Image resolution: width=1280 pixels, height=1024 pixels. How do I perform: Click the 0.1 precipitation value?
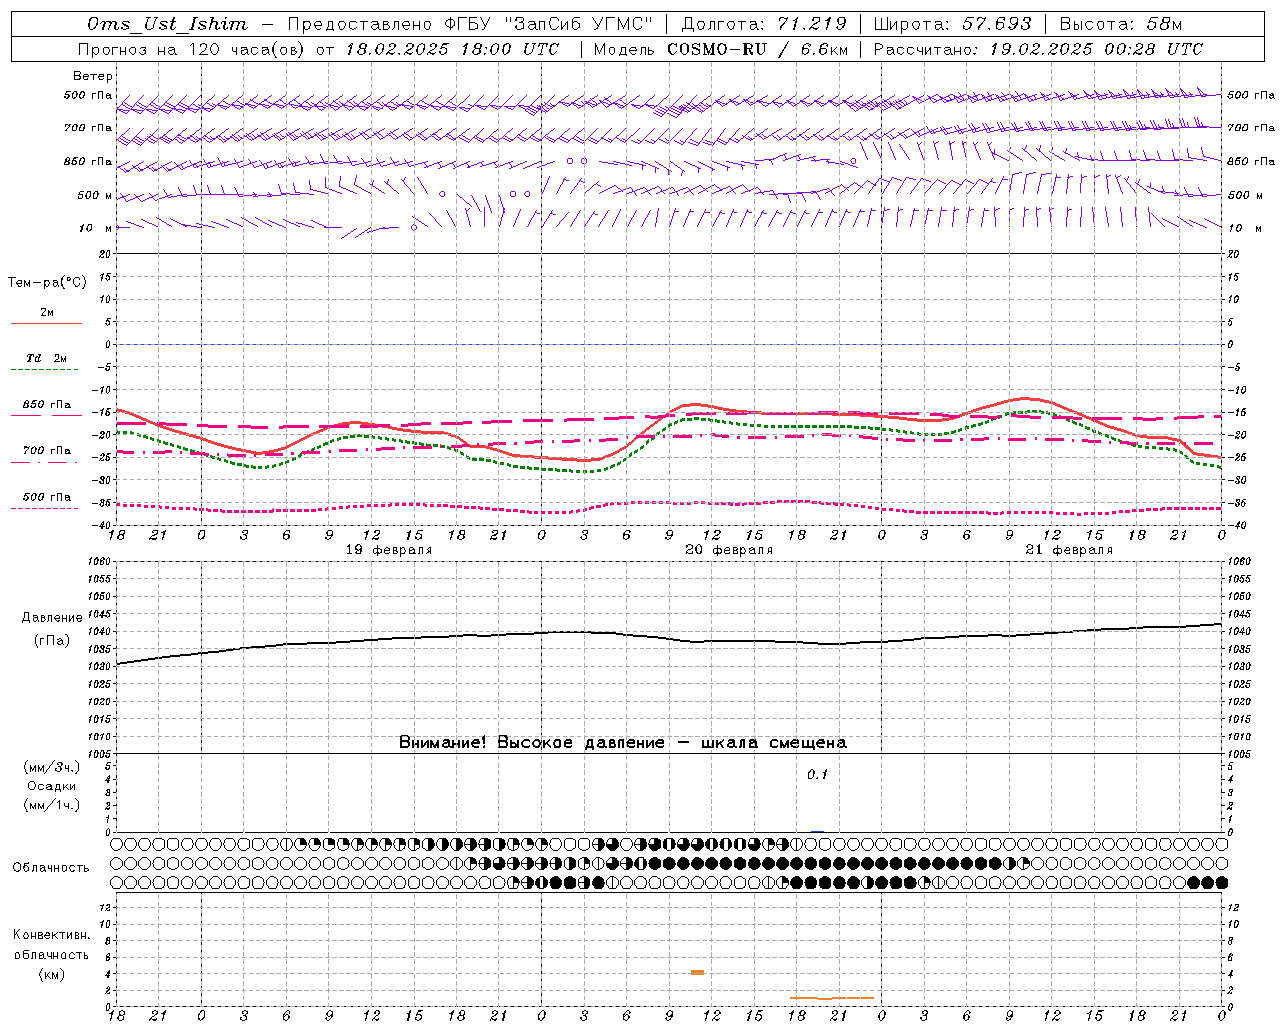[x=818, y=775]
